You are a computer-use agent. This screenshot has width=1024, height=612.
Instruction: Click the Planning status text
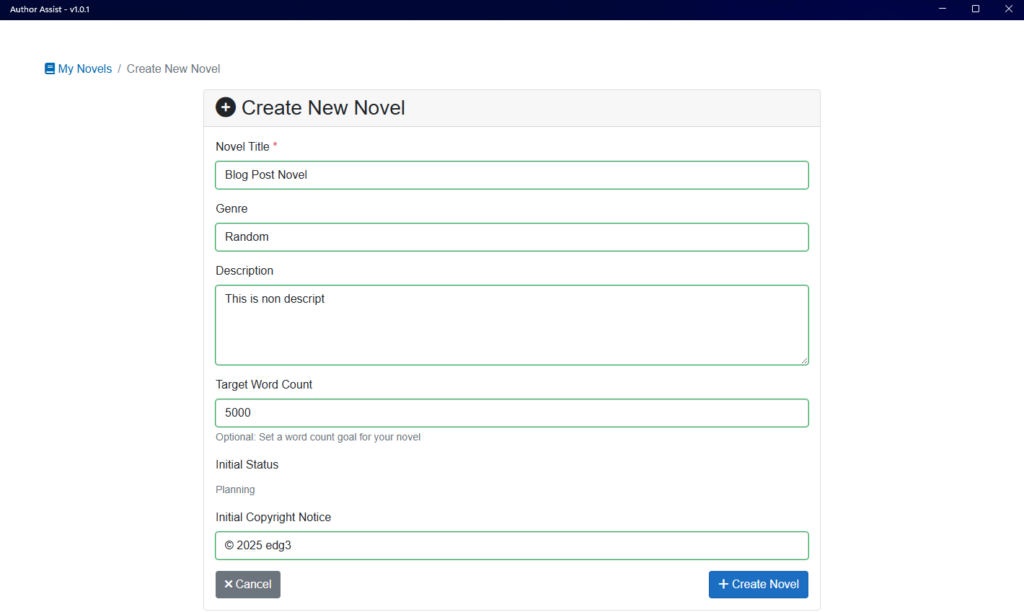[x=235, y=490]
